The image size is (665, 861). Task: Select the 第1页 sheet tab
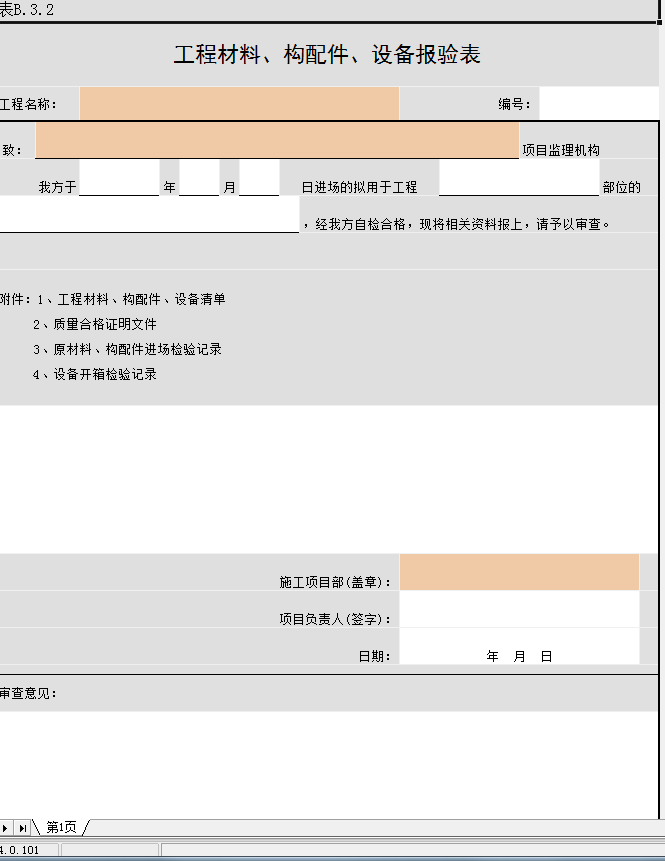coord(61,827)
